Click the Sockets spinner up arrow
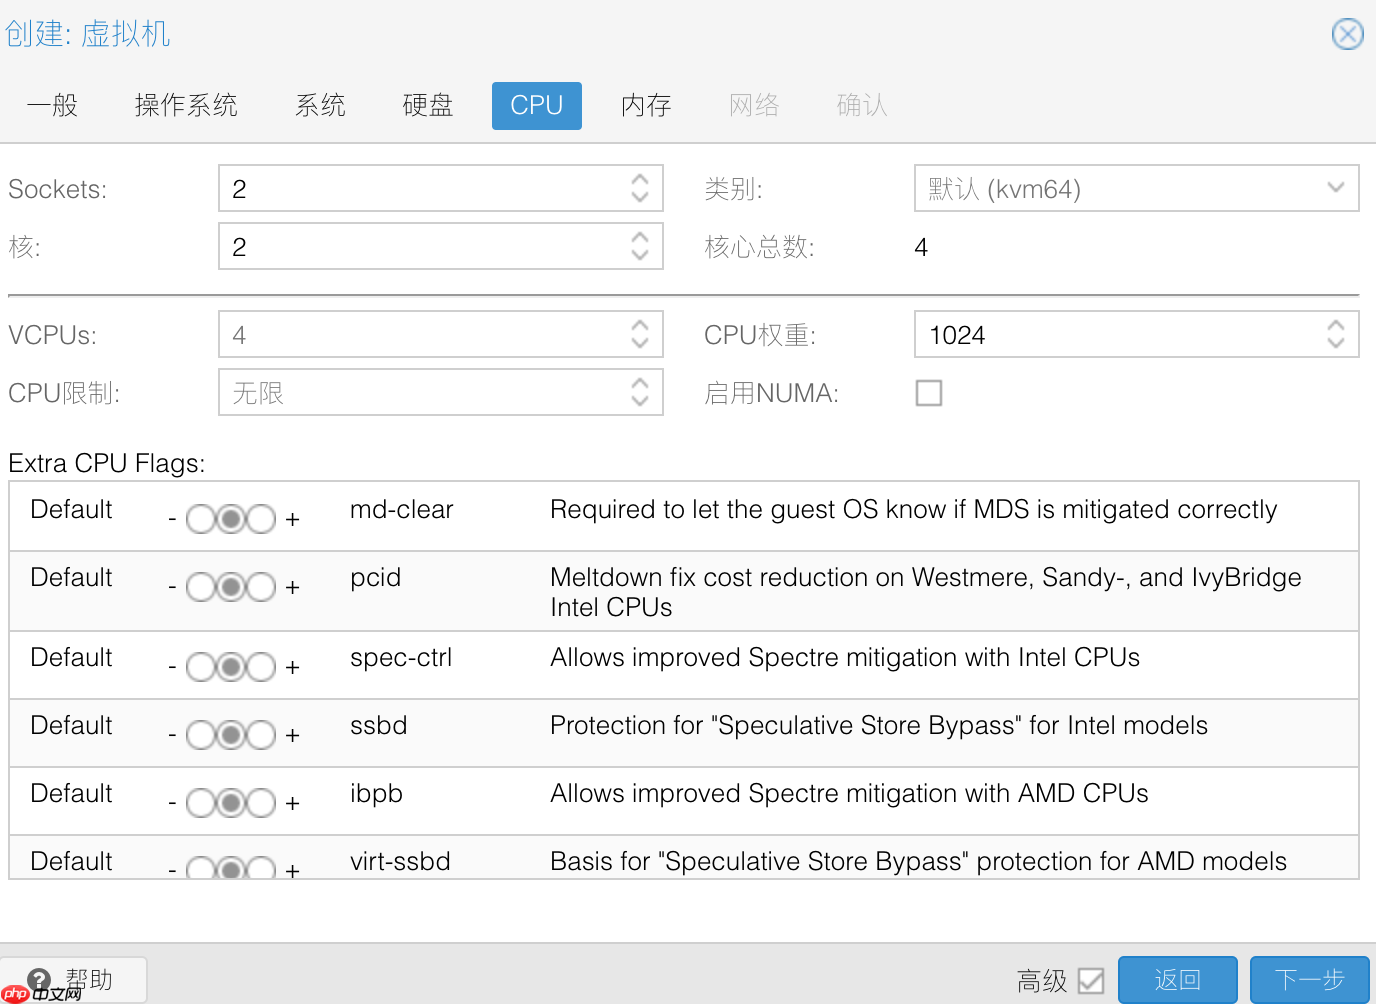The height and width of the screenshot is (1004, 1376). (640, 180)
